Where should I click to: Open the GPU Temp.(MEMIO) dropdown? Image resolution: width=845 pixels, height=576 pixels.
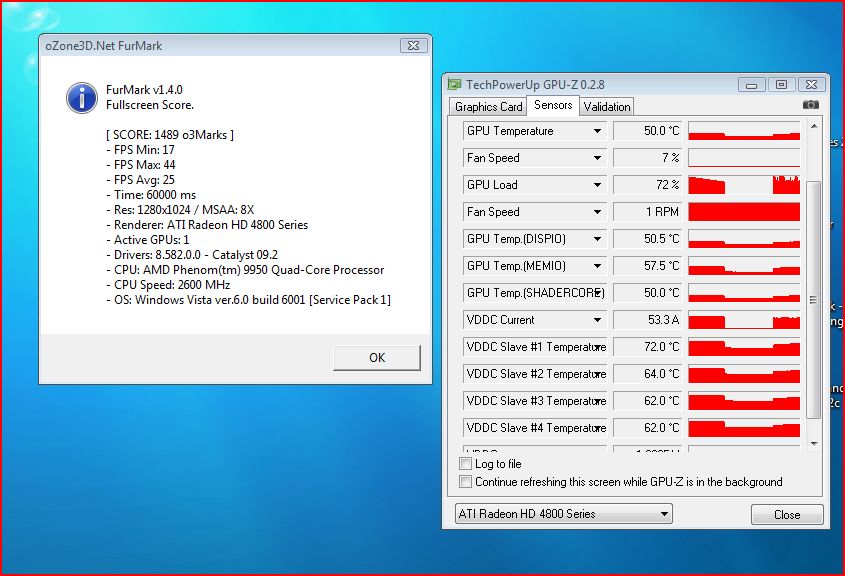coord(597,266)
